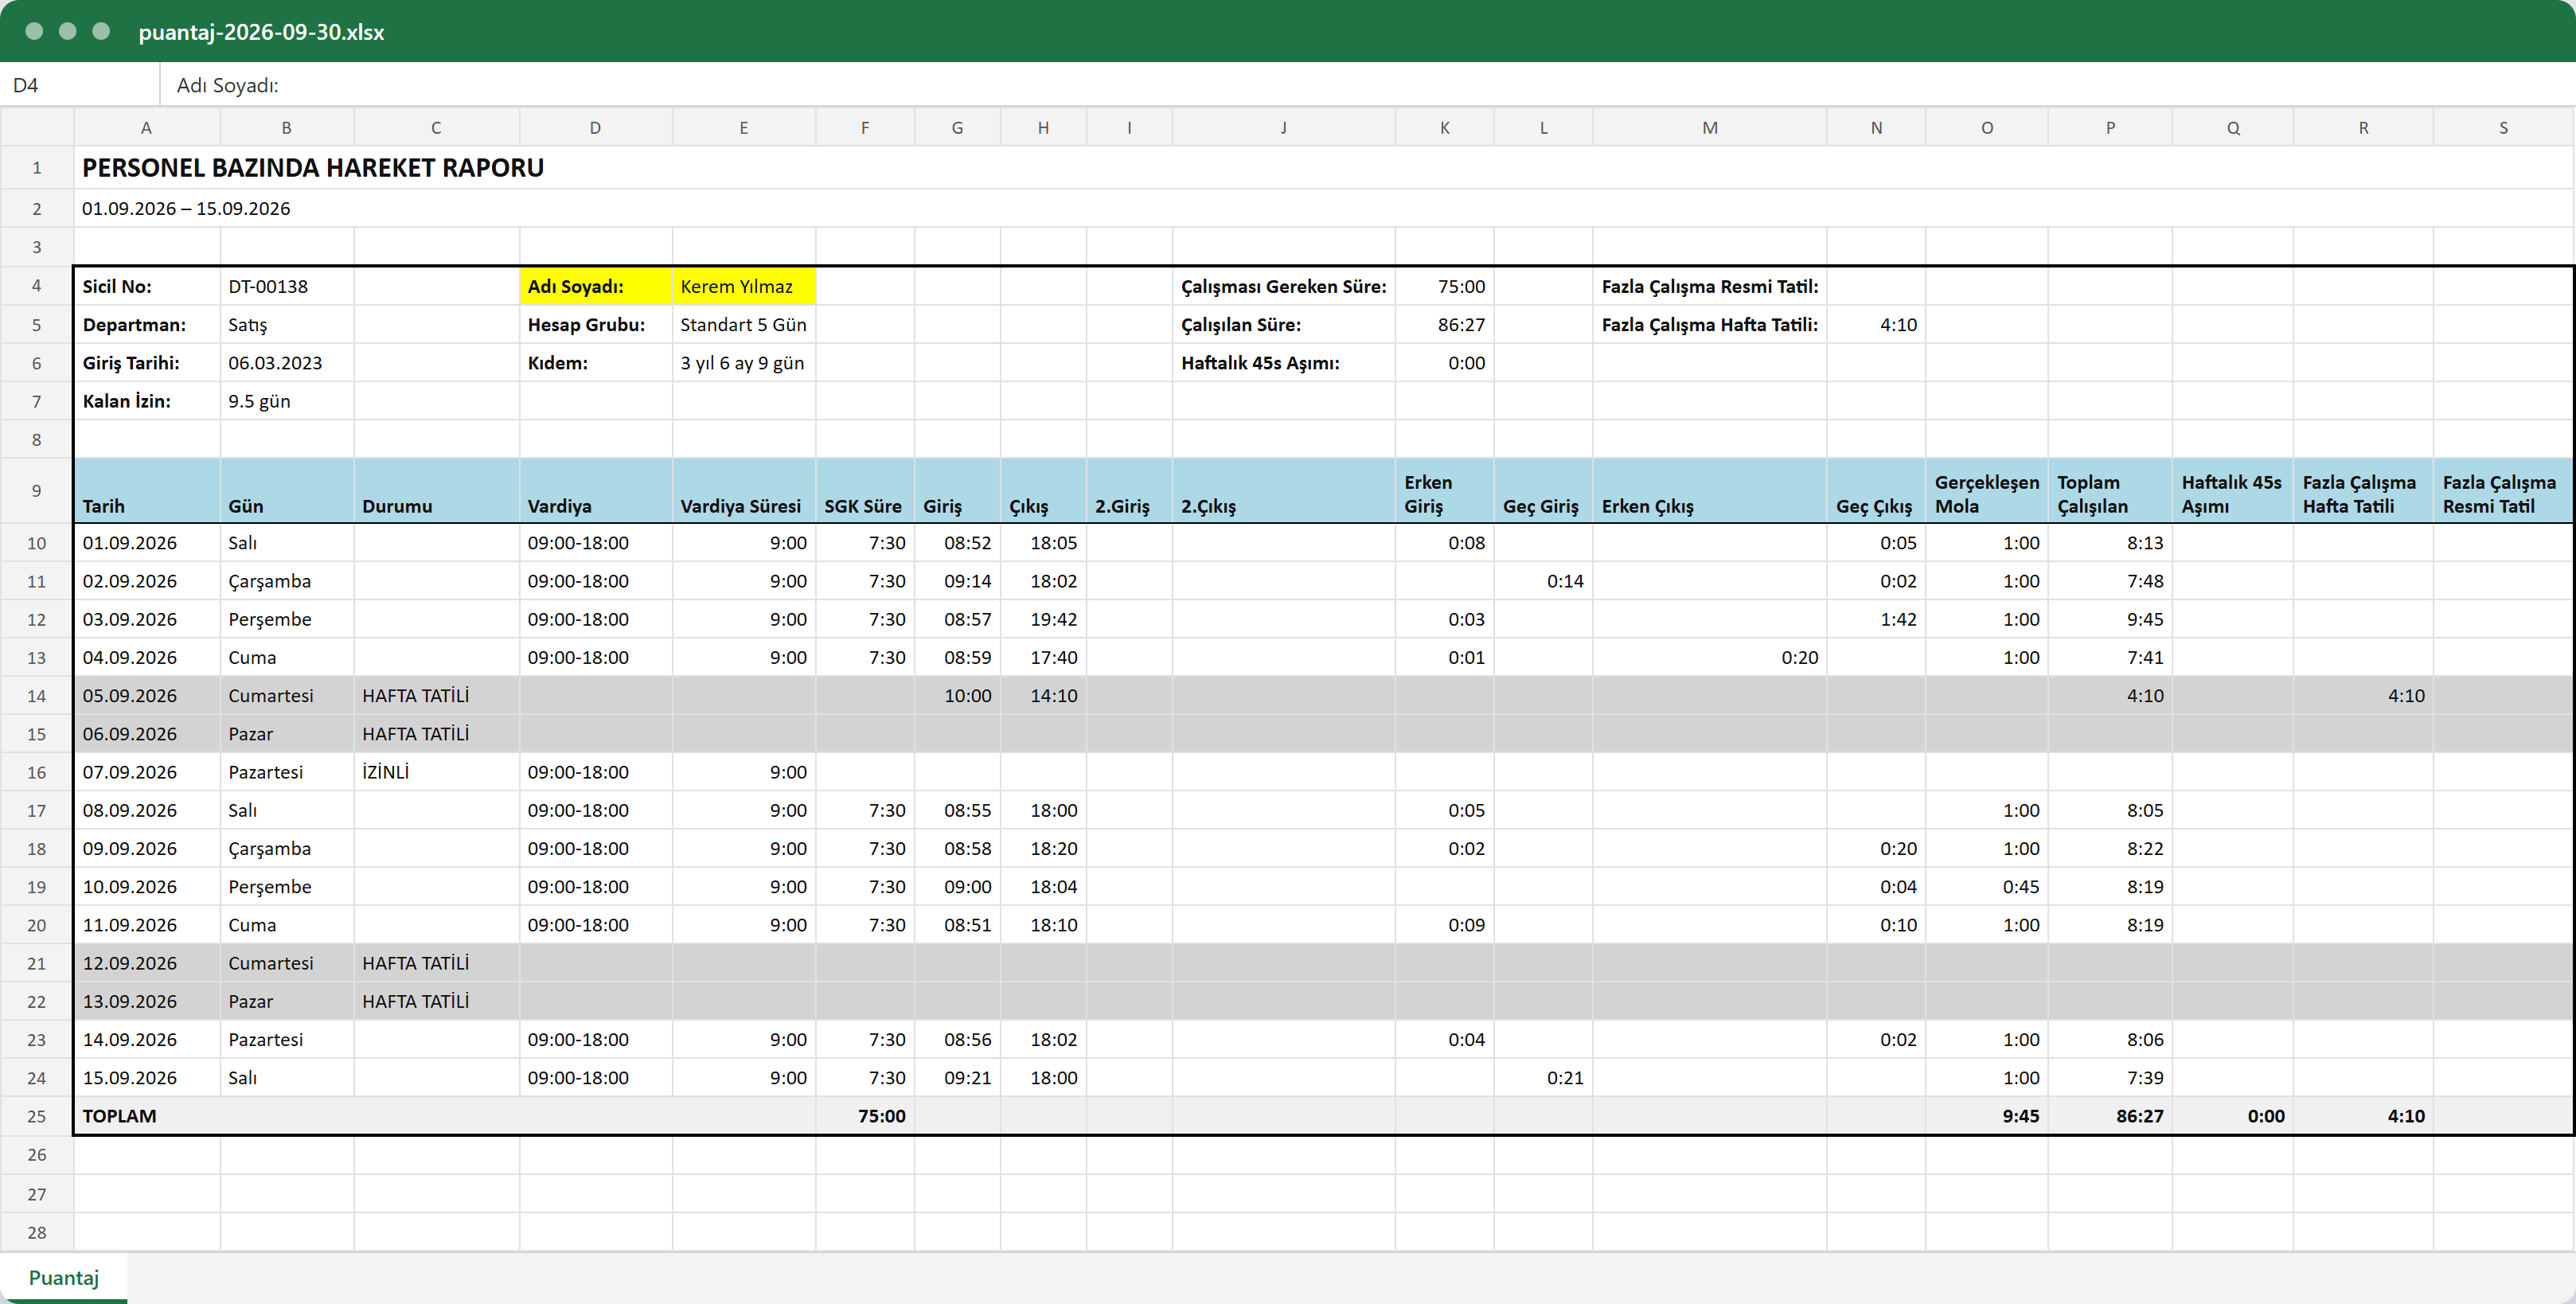
Task: Select the 0:21 late entry cell
Action: tap(1543, 1077)
